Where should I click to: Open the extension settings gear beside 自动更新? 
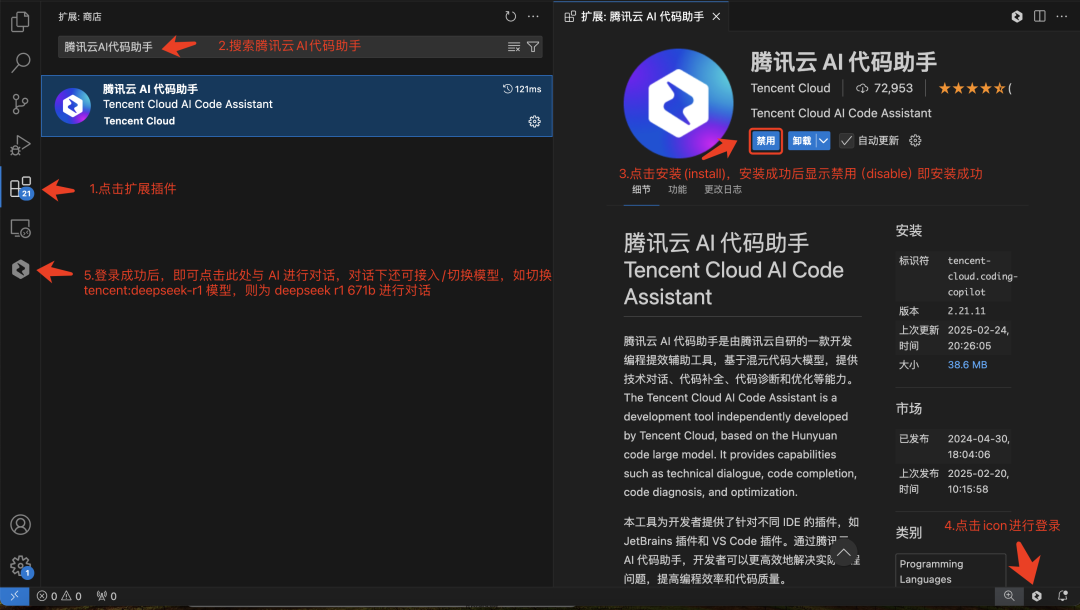coord(915,141)
